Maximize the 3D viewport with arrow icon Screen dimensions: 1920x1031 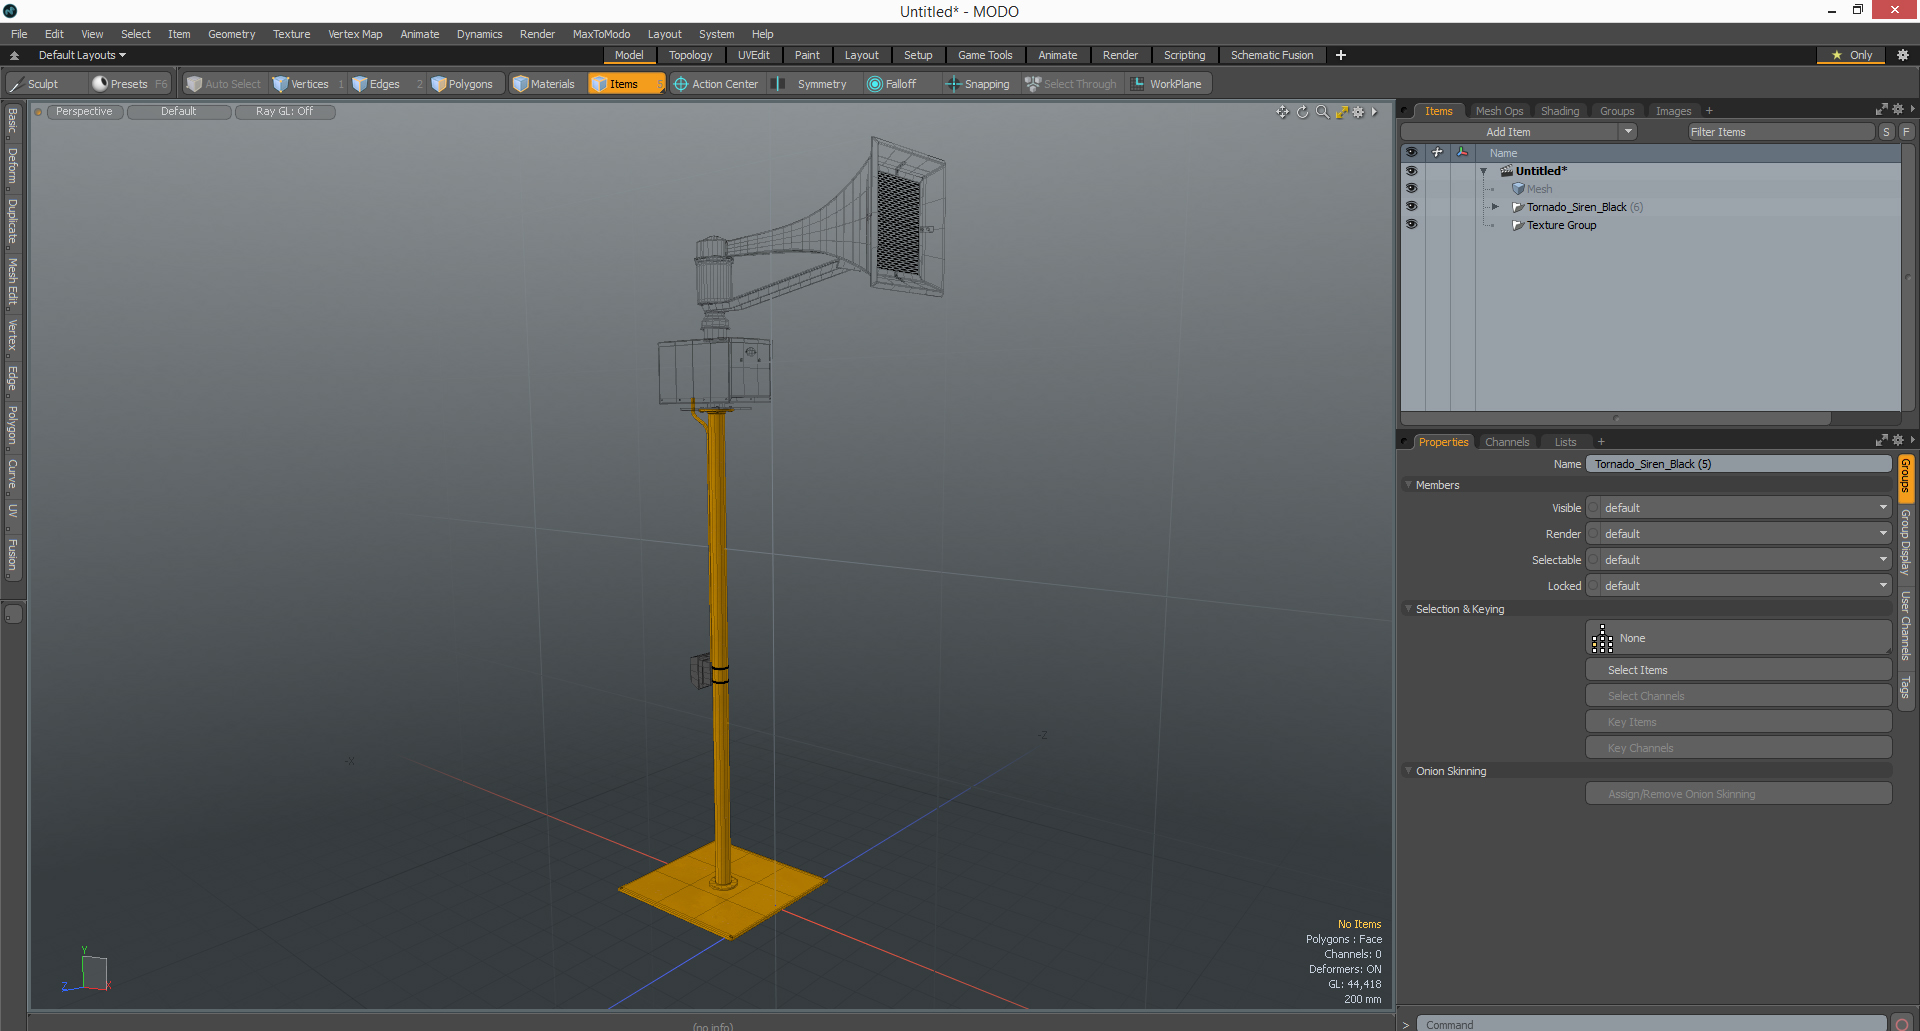[x=1342, y=112]
